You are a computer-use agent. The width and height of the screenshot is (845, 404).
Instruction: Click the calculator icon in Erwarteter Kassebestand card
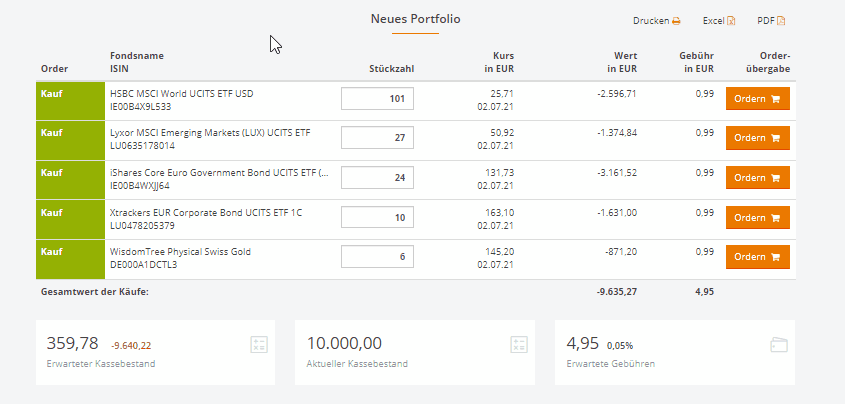pos(259,345)
